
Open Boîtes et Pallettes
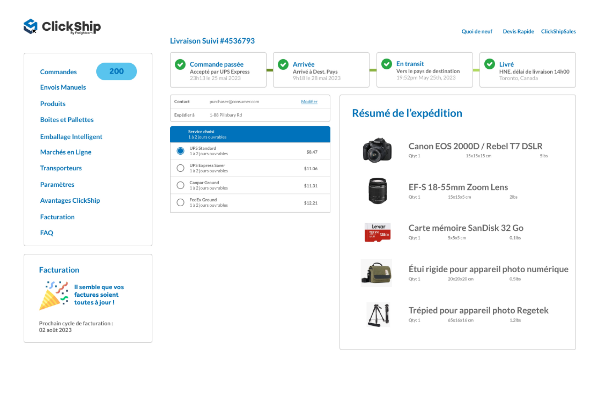click(67, 119)
